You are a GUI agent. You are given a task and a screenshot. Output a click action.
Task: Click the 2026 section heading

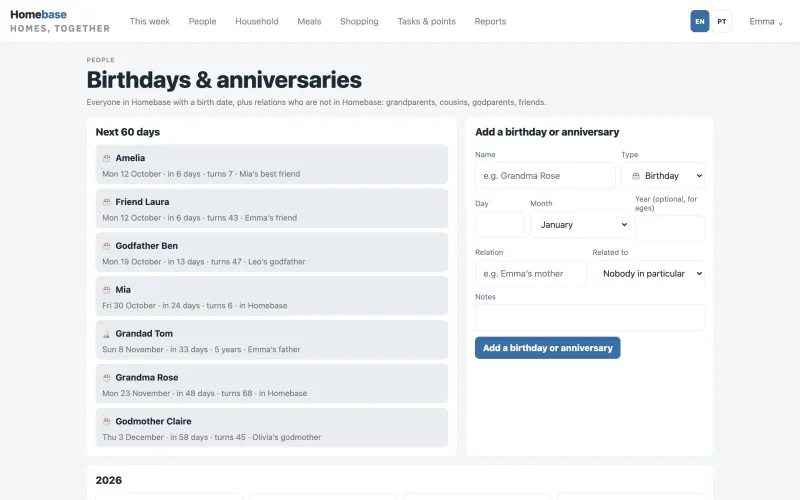coord(109,480)
